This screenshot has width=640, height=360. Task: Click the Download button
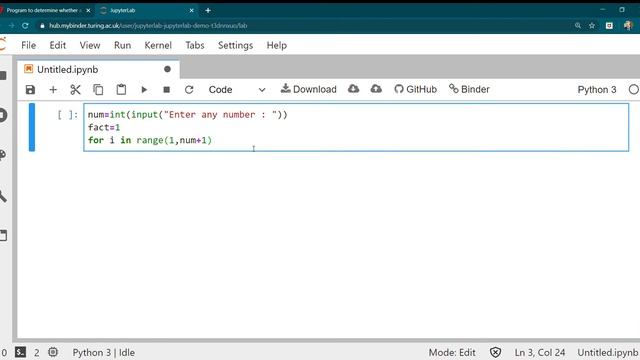coord(309,89)
